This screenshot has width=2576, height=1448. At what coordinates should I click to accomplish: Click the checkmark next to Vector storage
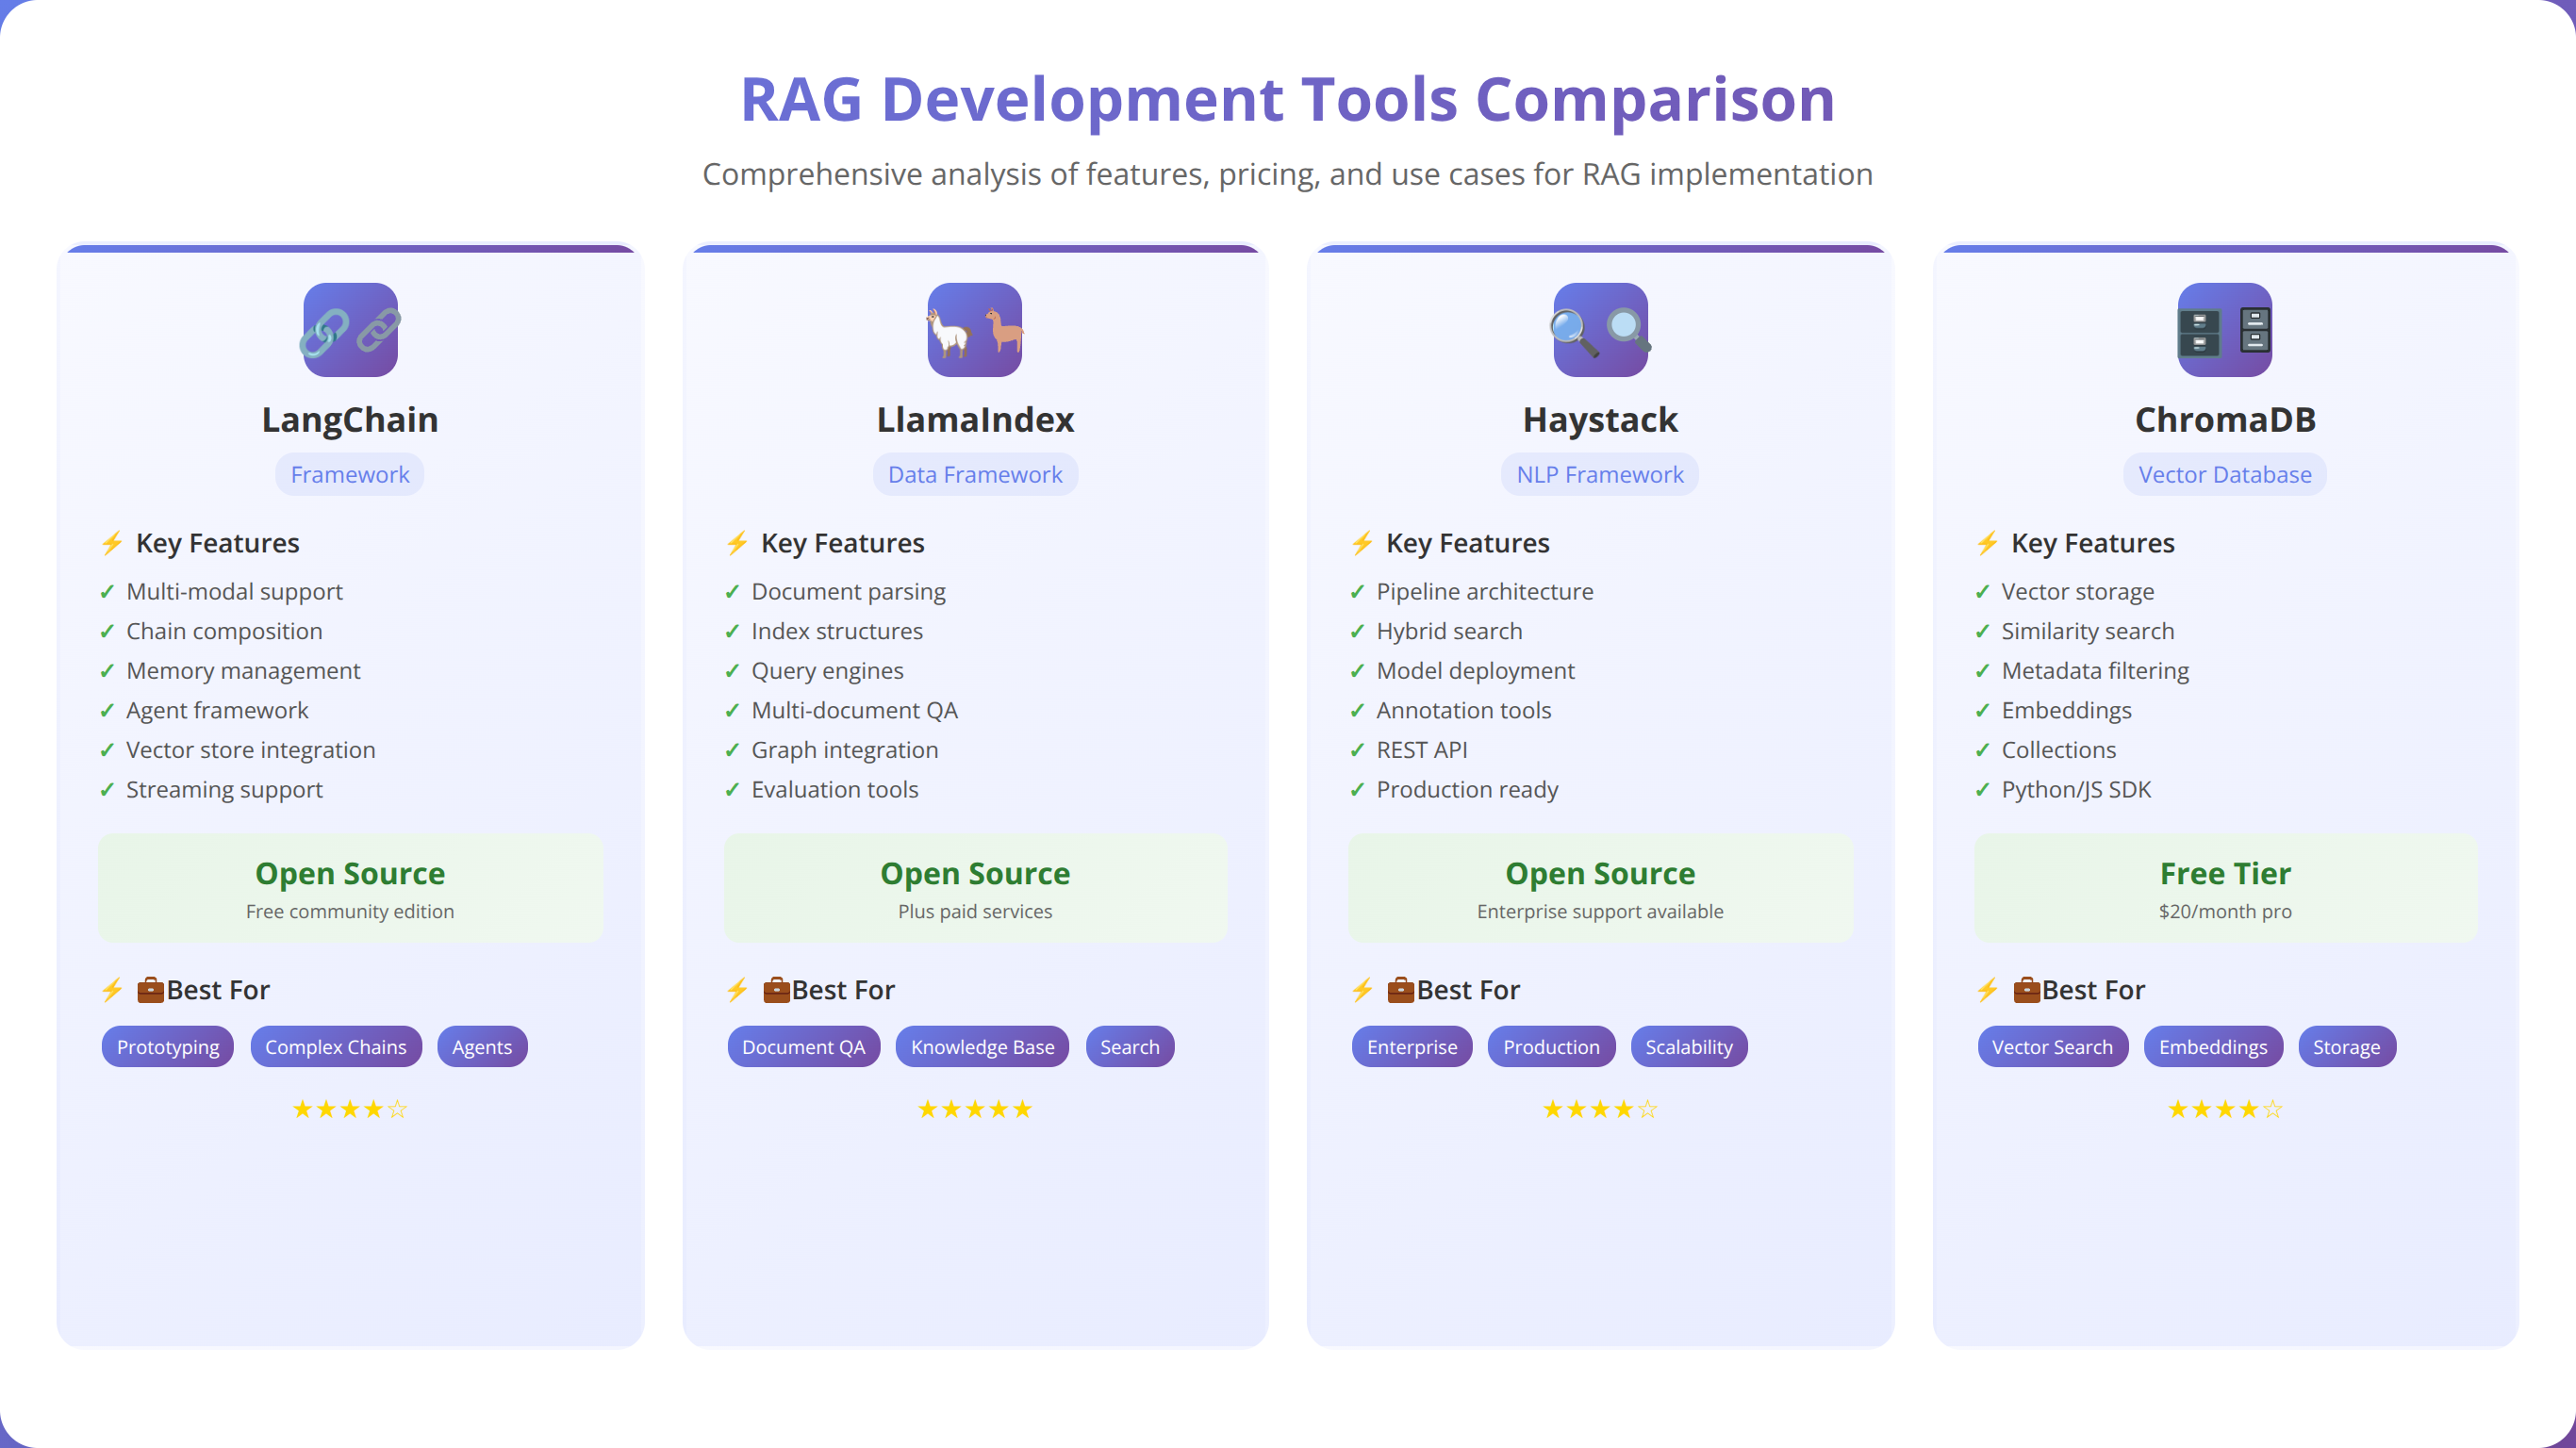[1982, 592]
